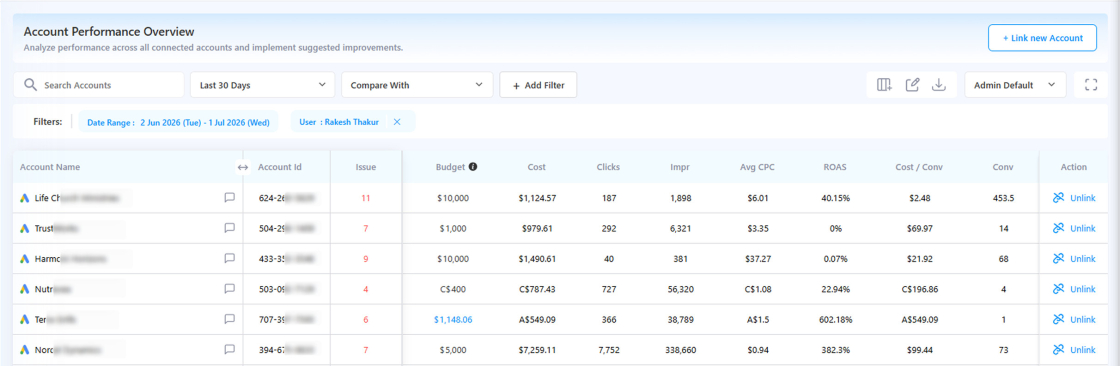
Task: Unlink the account costing $1,490.61
Action: click(x=1074, y=259)
